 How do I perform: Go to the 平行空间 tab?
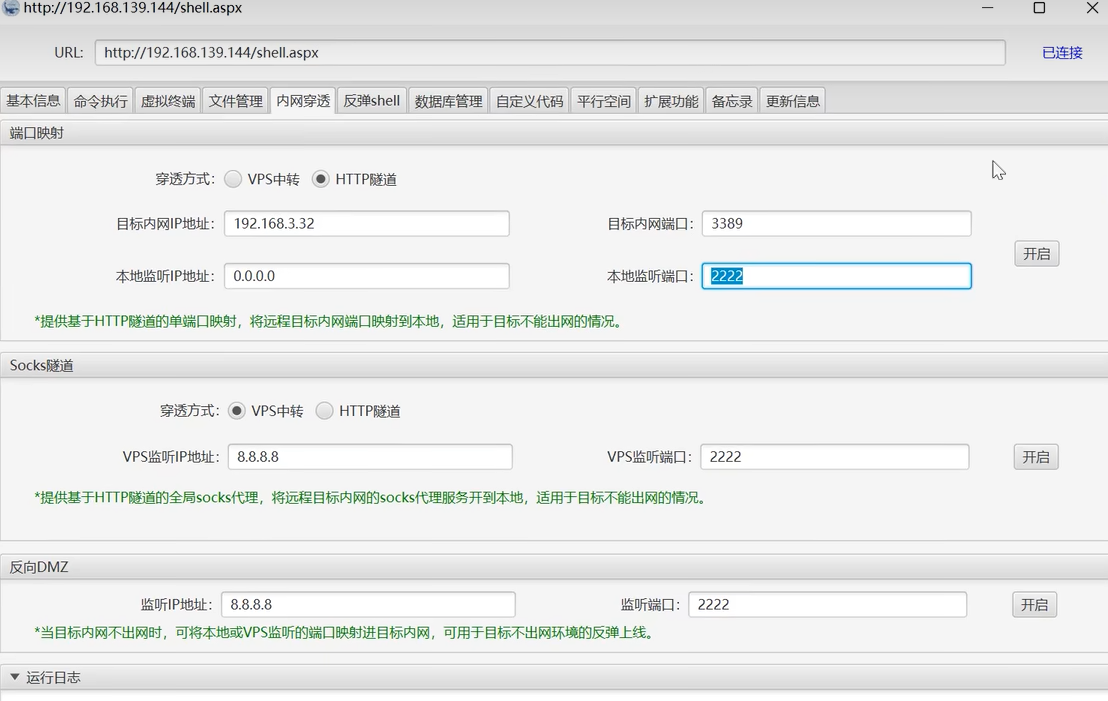tap(603, 100)
